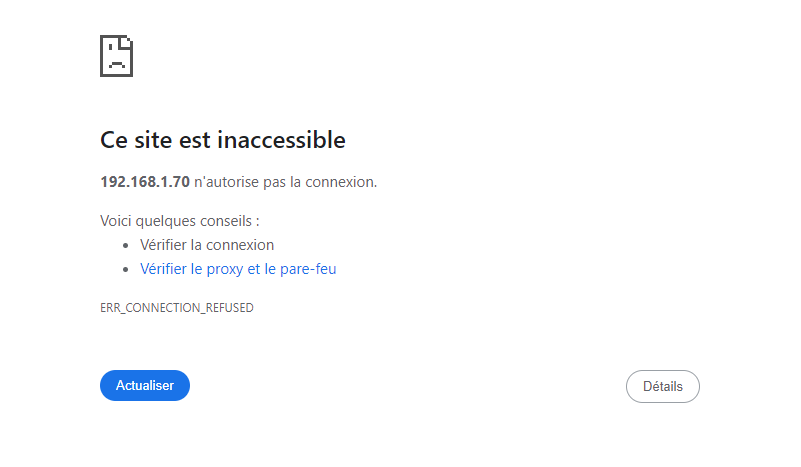The image size is (801, 467).
Task: Select the Vérifier la connexion tip text
Action: pyautogui.click(x=207, y=245)
